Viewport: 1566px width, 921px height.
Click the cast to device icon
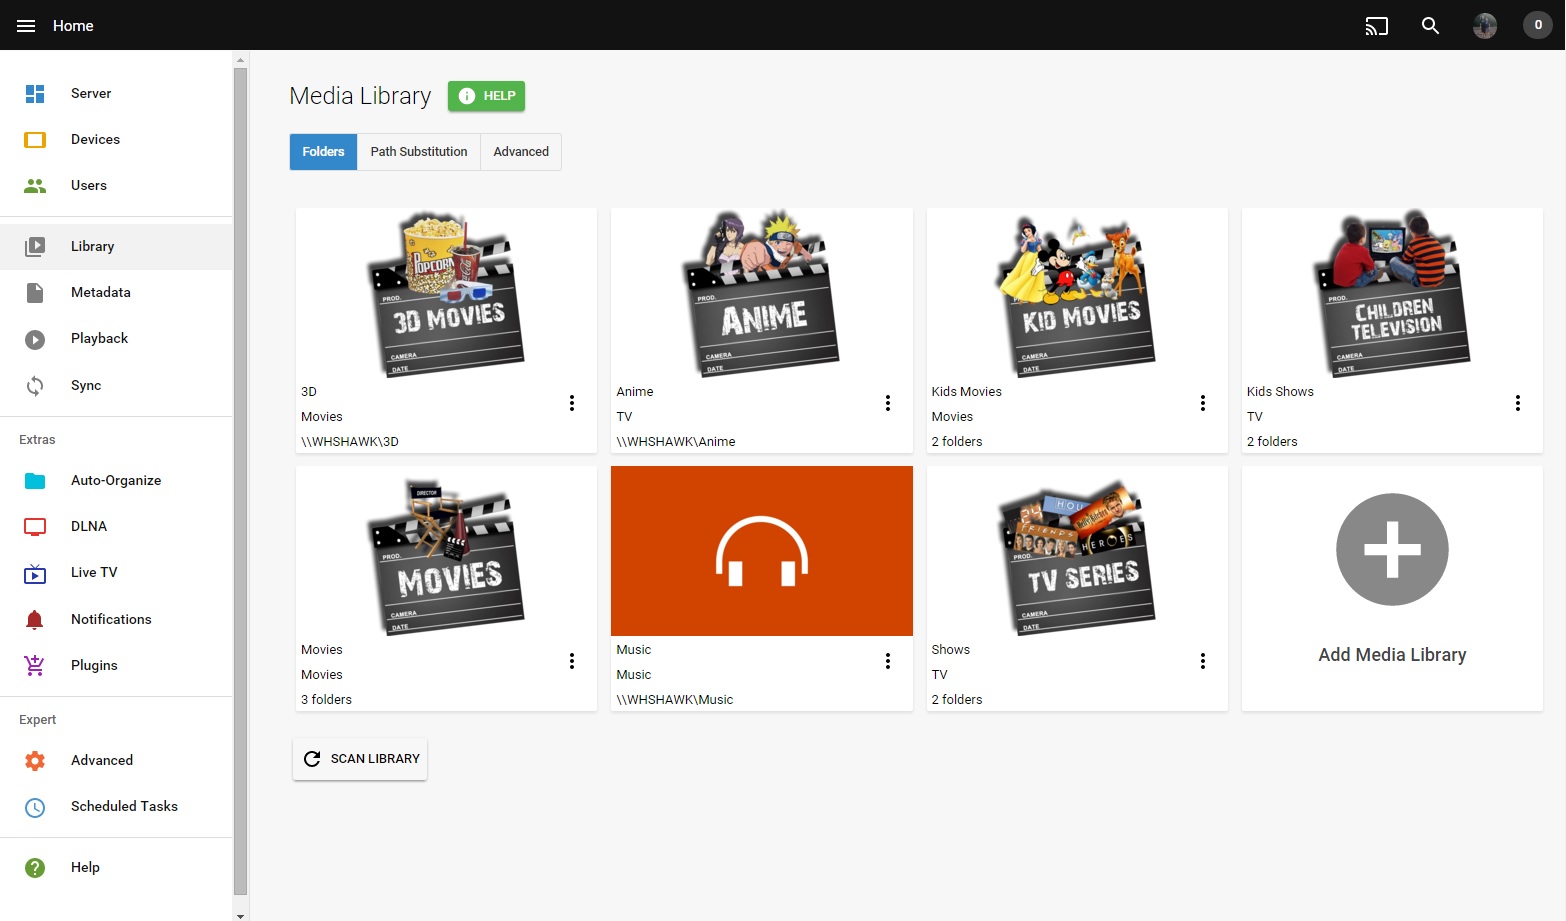pos(1376,26)
